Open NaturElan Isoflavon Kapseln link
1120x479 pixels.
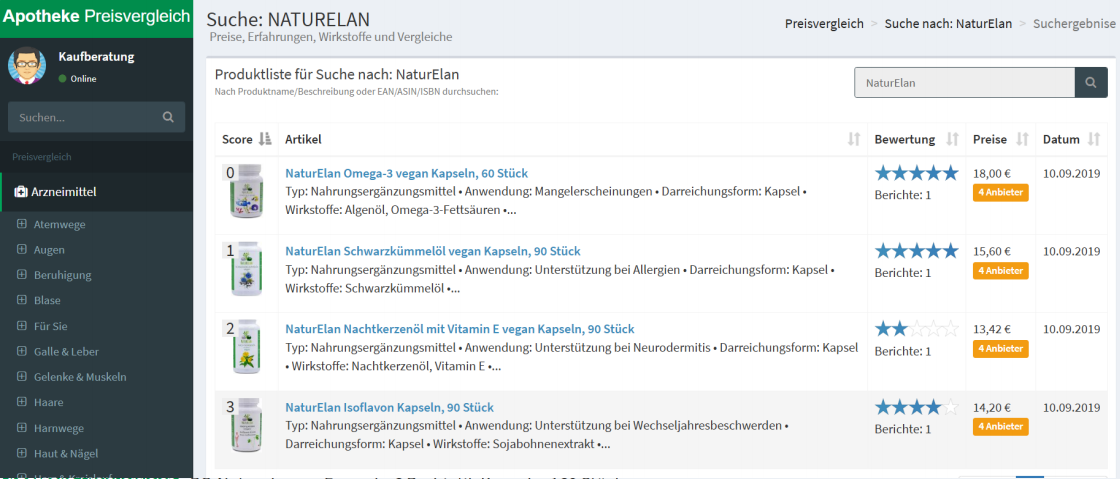tap(389, 408)
